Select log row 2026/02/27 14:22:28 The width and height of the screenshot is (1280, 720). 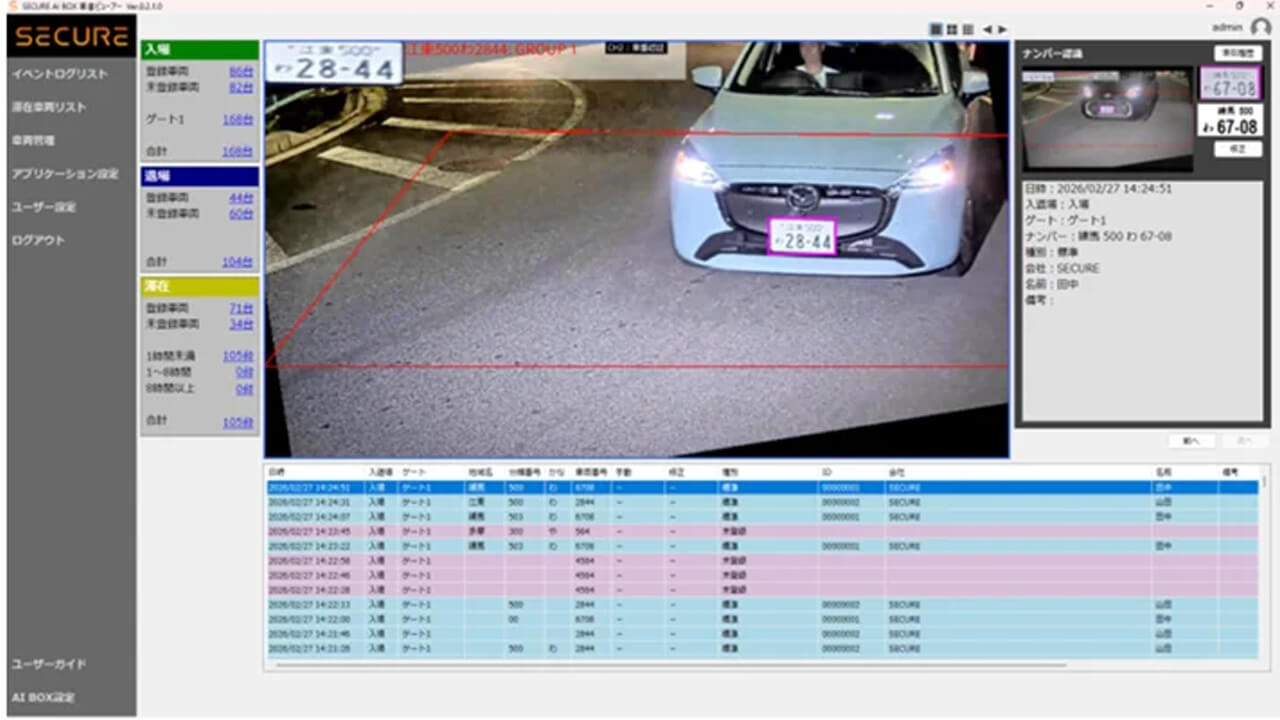pyautogui.click(x=762, y=590)
